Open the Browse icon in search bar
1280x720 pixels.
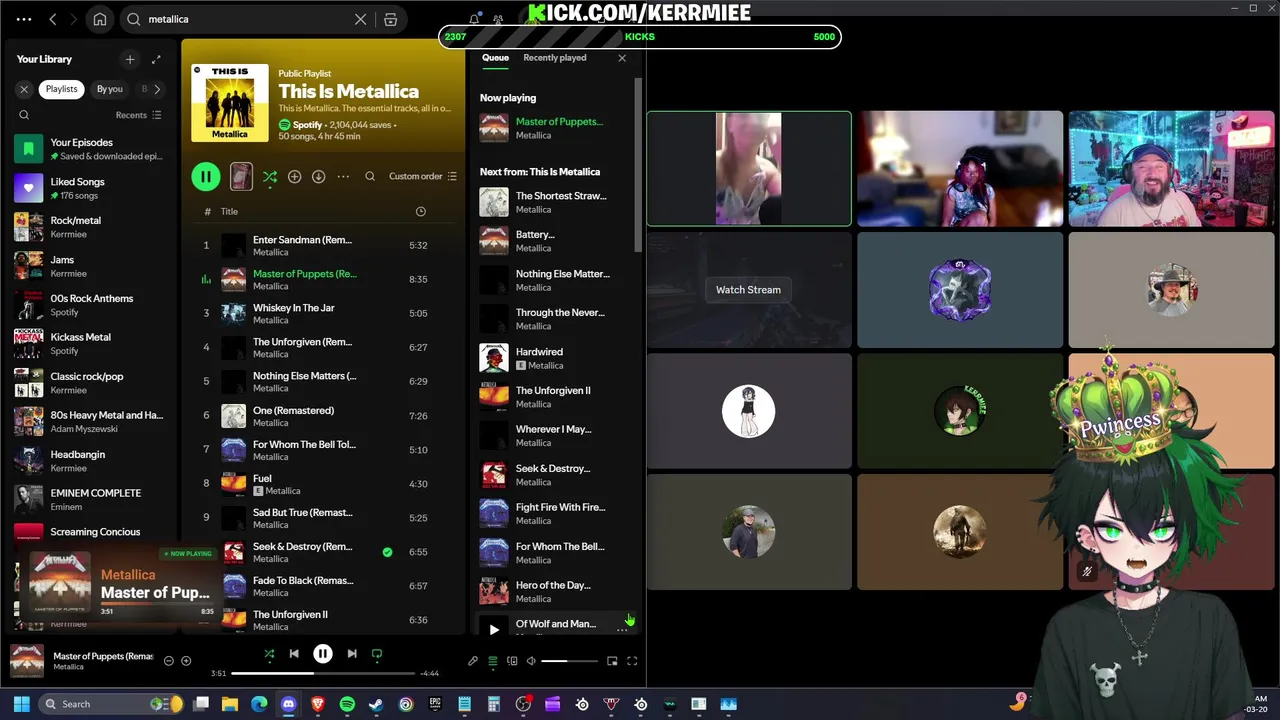tap(391, 19)
